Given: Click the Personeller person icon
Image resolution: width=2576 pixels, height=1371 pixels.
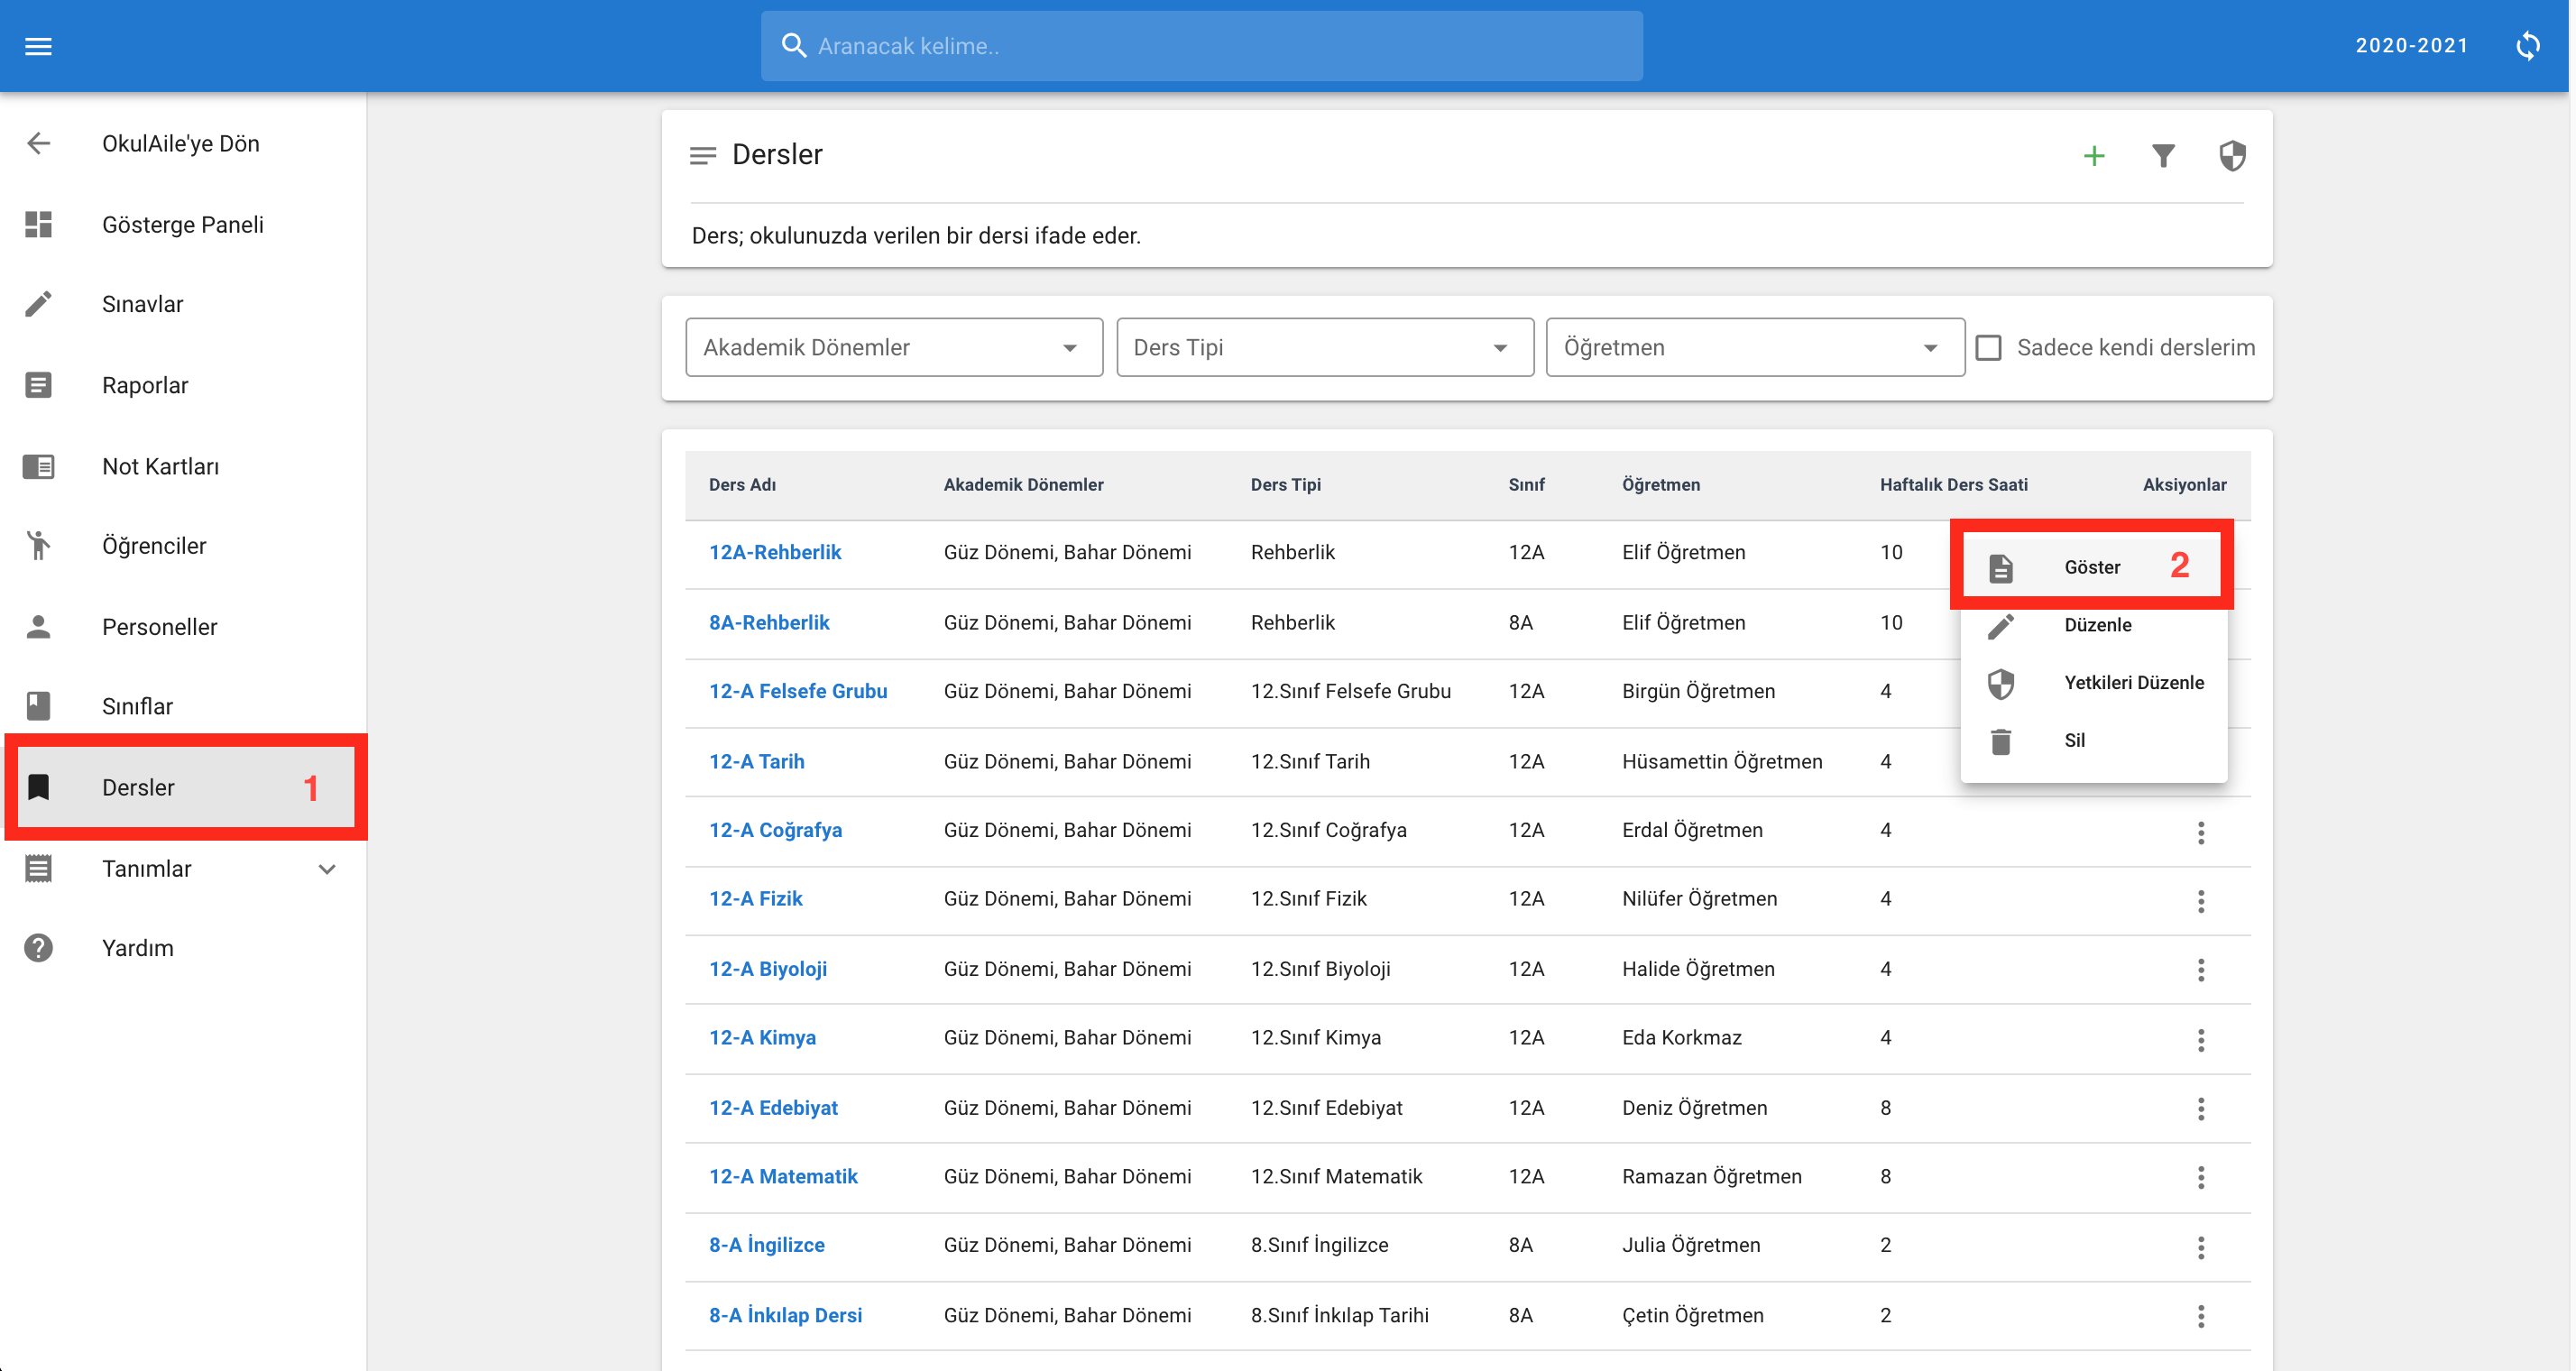Looking at the screenshot, I should pyautogui.click(x=38, y=627).
